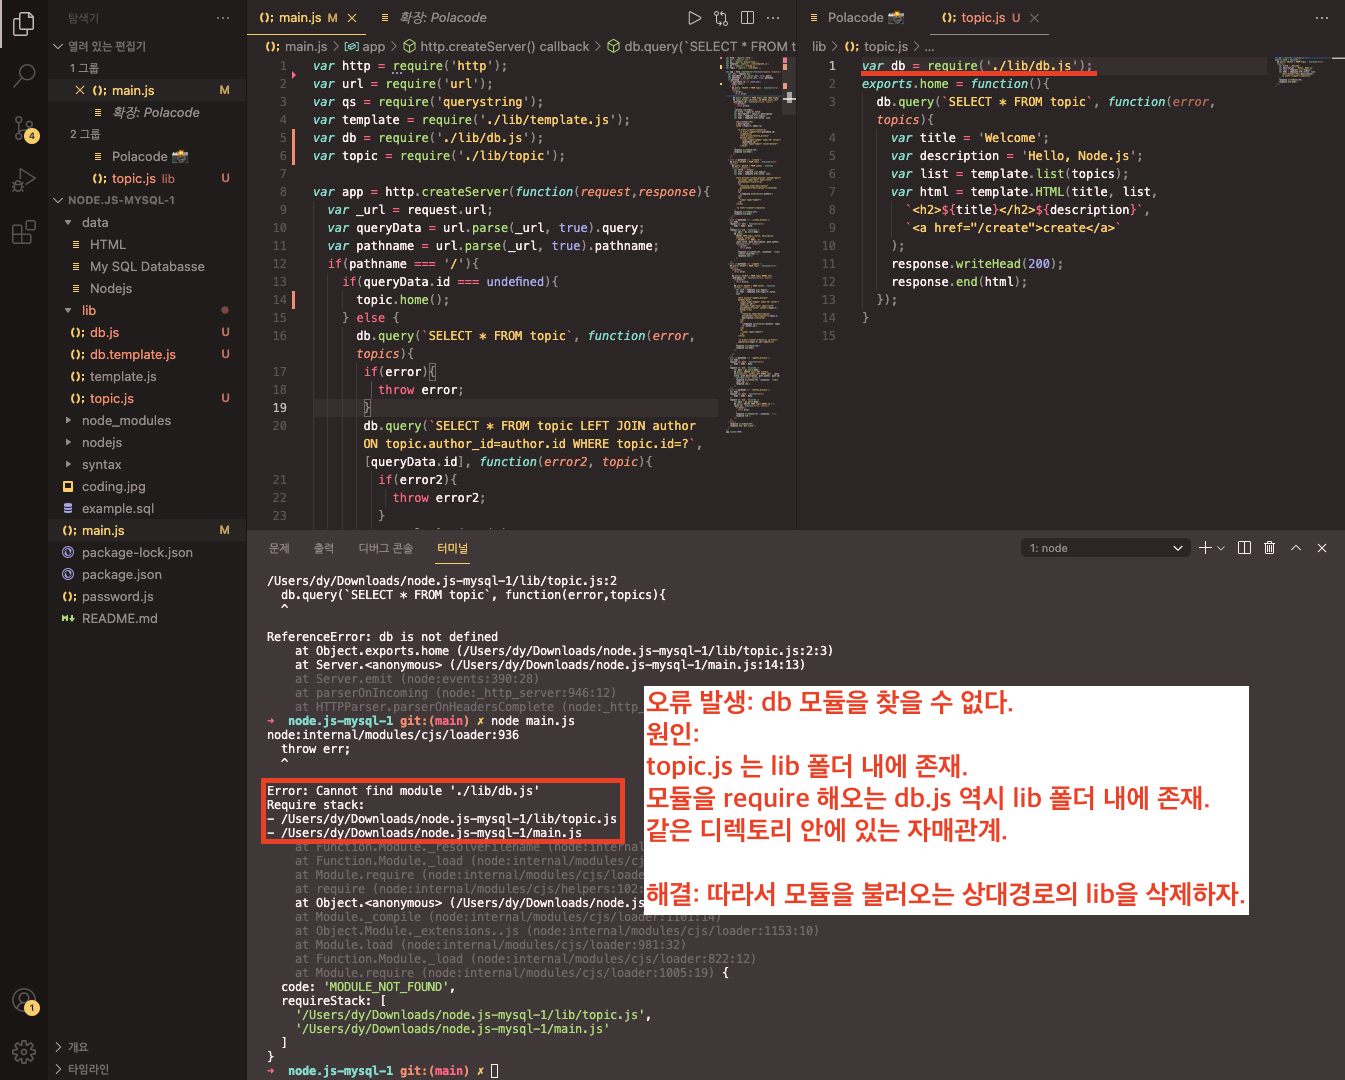This screenshot has width=1345, height=1080.
Task: Collapse the NODE.JS-MYSQL-1 folder section
Action: 147,200
